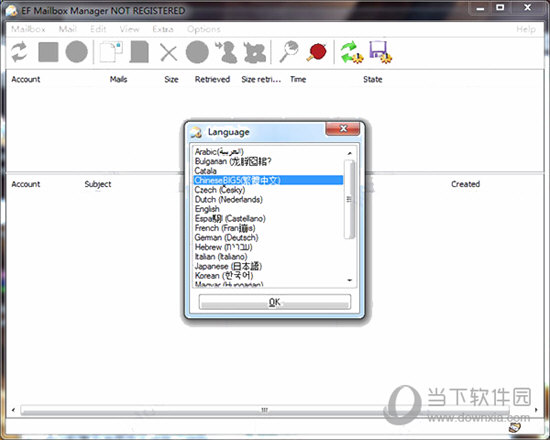Image resolution: width=550 pixels, height=440 pixels.
Task: Select Bulgarian in the language list
Action: (x=268, y=161)
